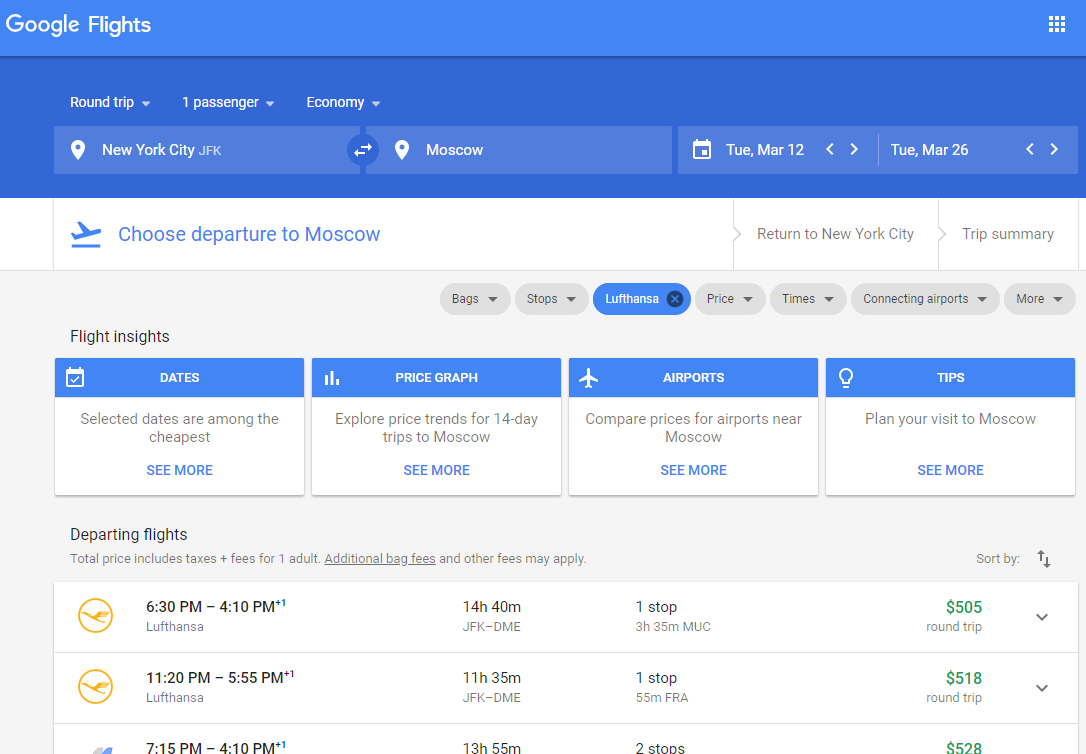Viewport: 1086px width, 754px height.
Task: Advance departure date to next day
Action: click(854, 150)
